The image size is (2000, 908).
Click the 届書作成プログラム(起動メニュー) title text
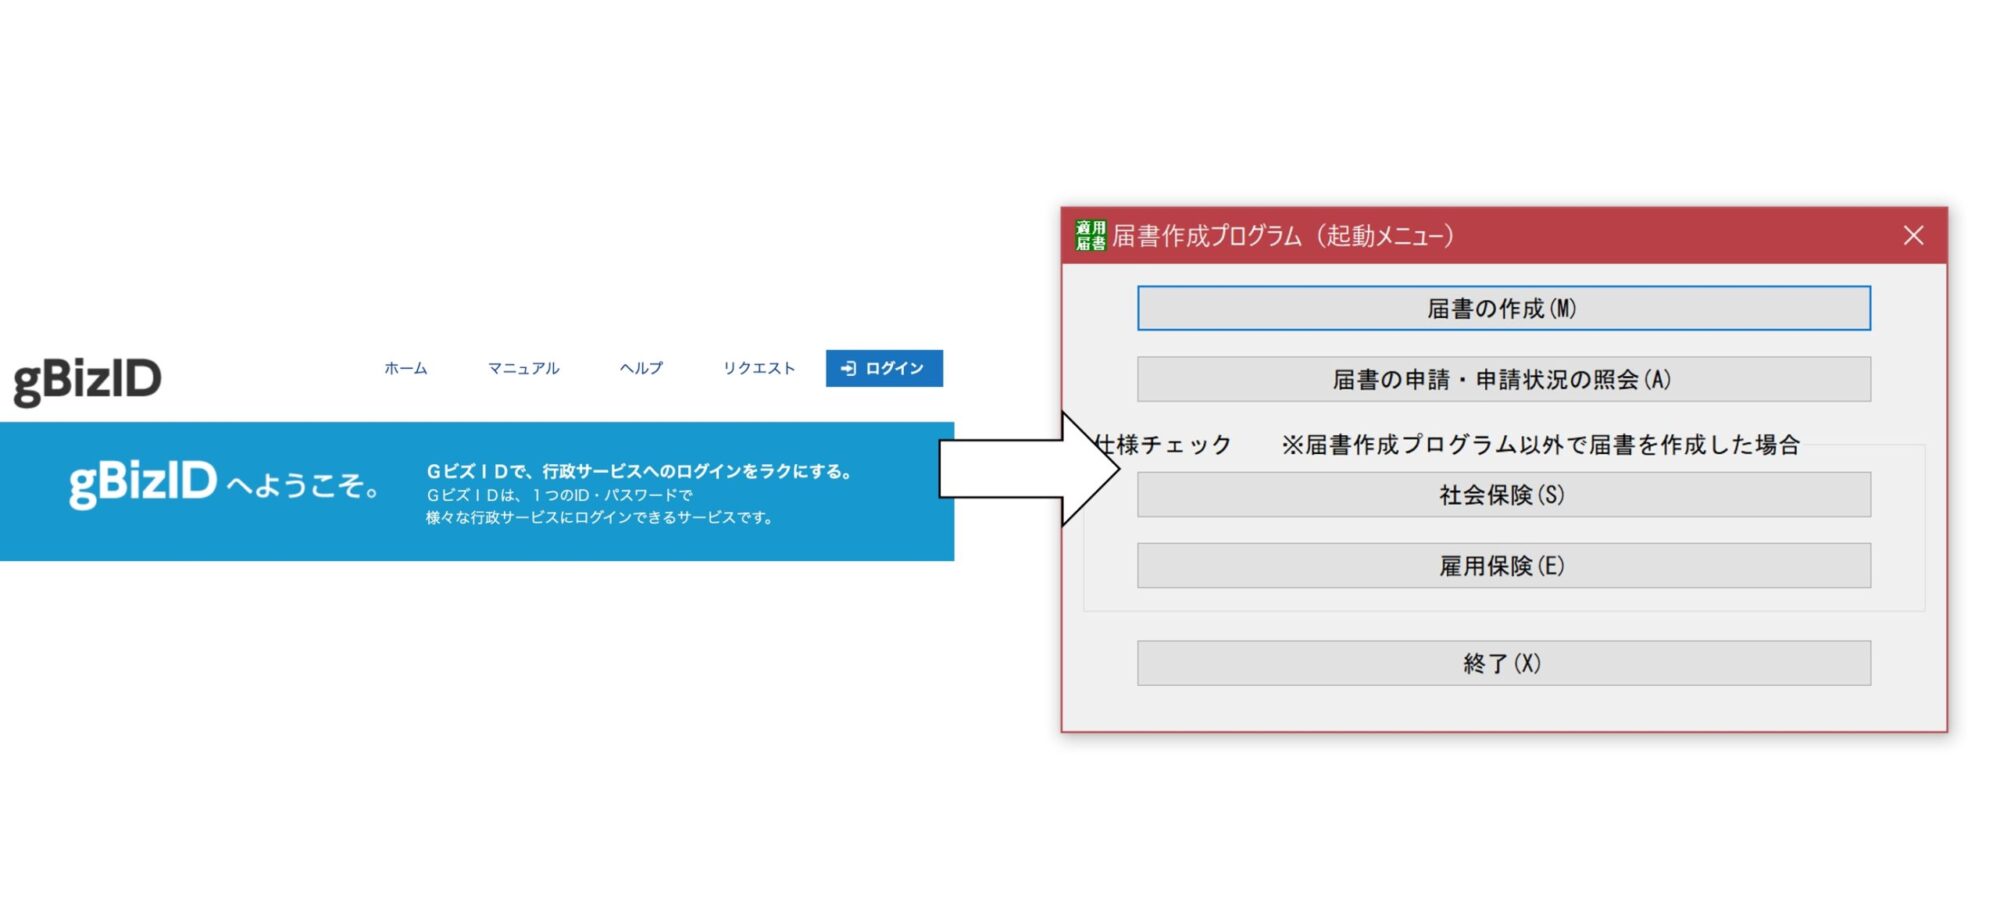[1283, 236]
